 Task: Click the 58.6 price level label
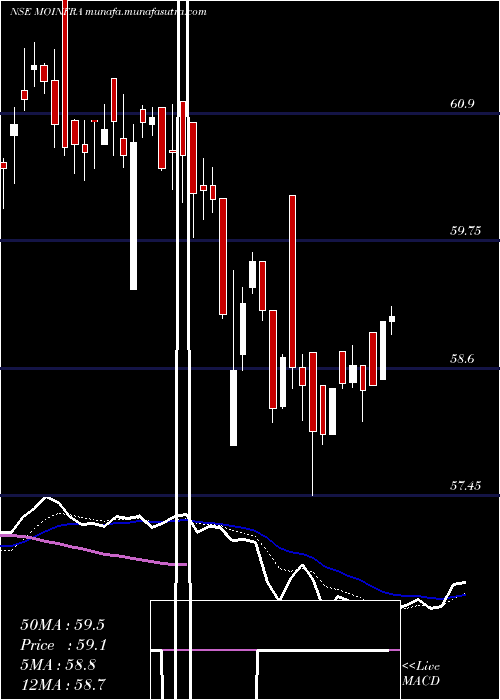462,359
